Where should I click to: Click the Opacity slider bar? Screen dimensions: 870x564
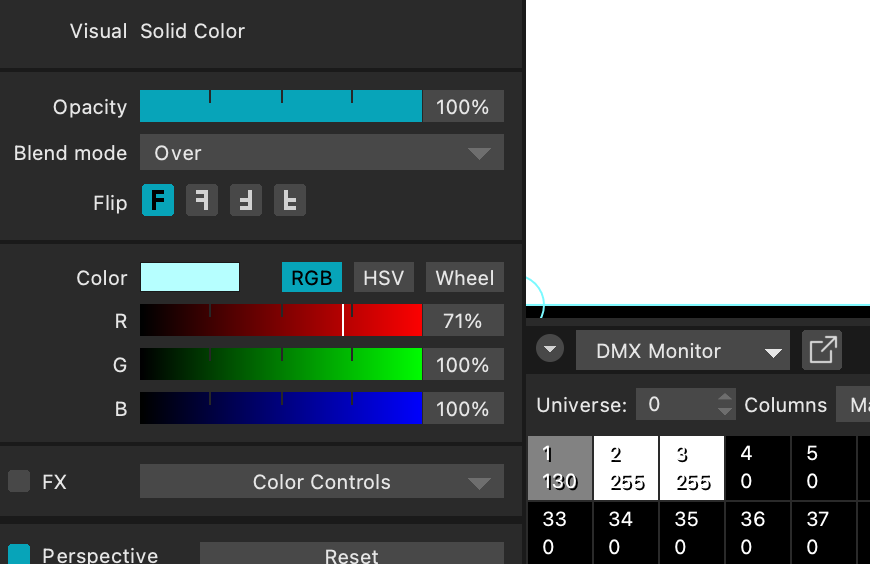pyautogui.click(x=280, y=106)
